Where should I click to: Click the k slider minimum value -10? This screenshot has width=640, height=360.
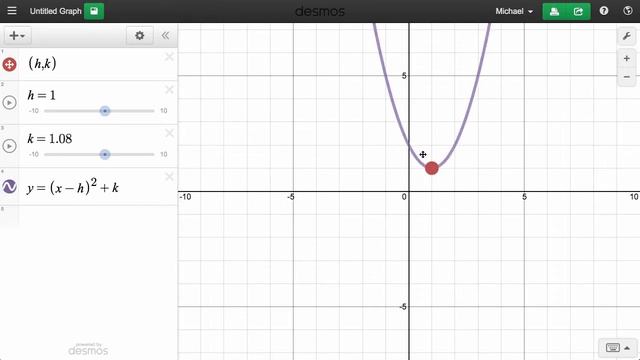34,154
